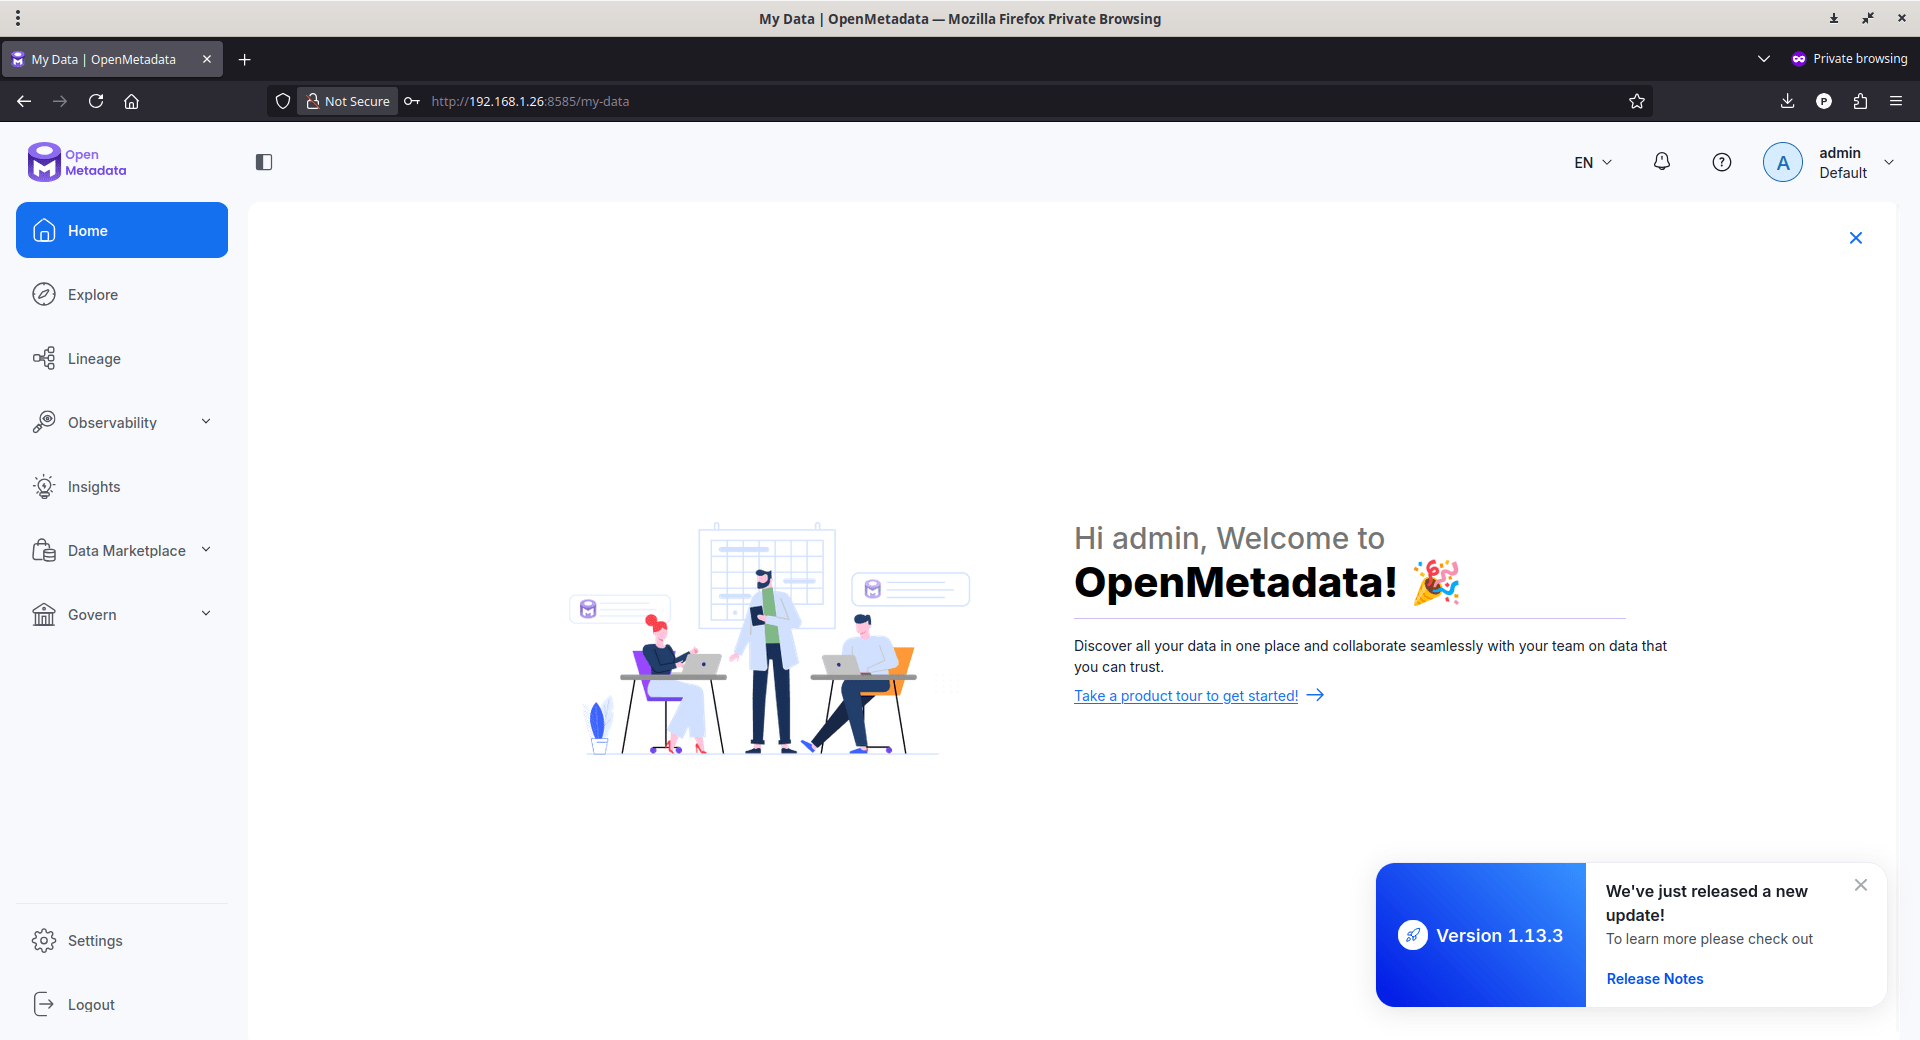The width and height of the screenshot is (1920, 1040).
Task: Reload the current page
Action: click(96, 101)
